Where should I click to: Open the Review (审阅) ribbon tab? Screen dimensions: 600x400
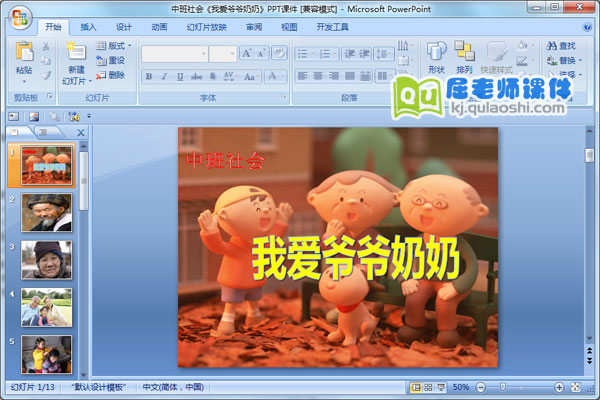click(254, 27)
